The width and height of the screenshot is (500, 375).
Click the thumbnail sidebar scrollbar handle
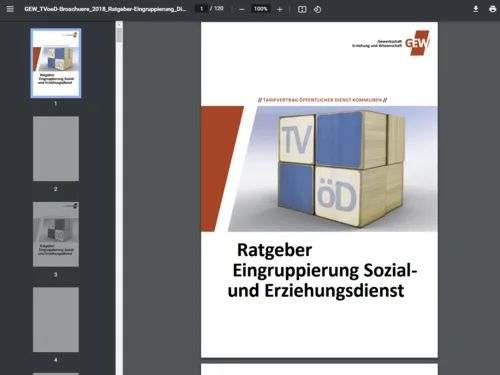[119, 35]
